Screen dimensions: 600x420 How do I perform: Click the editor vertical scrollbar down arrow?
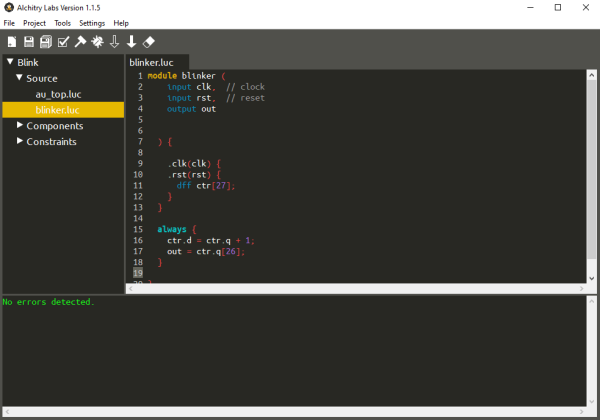click(x=592, y=278)
